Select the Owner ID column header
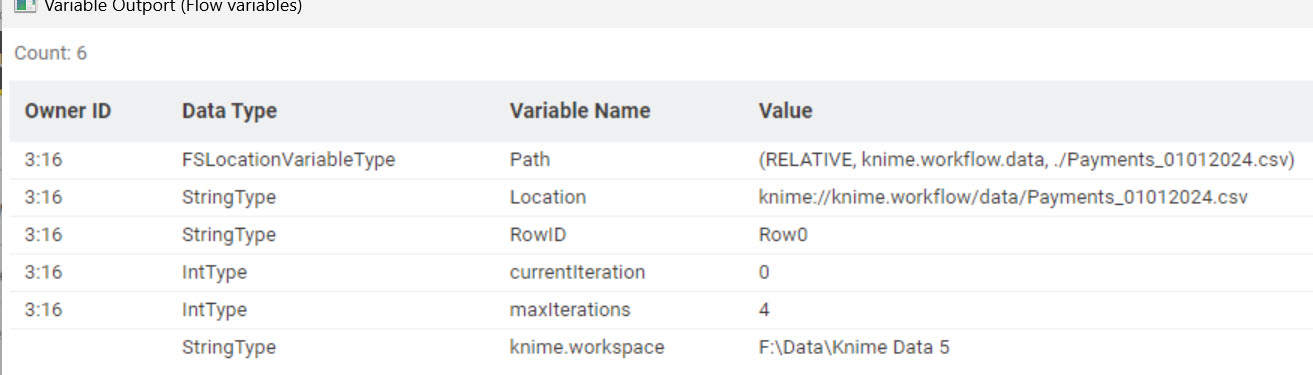1313x375 pixels. click(68, 111)
